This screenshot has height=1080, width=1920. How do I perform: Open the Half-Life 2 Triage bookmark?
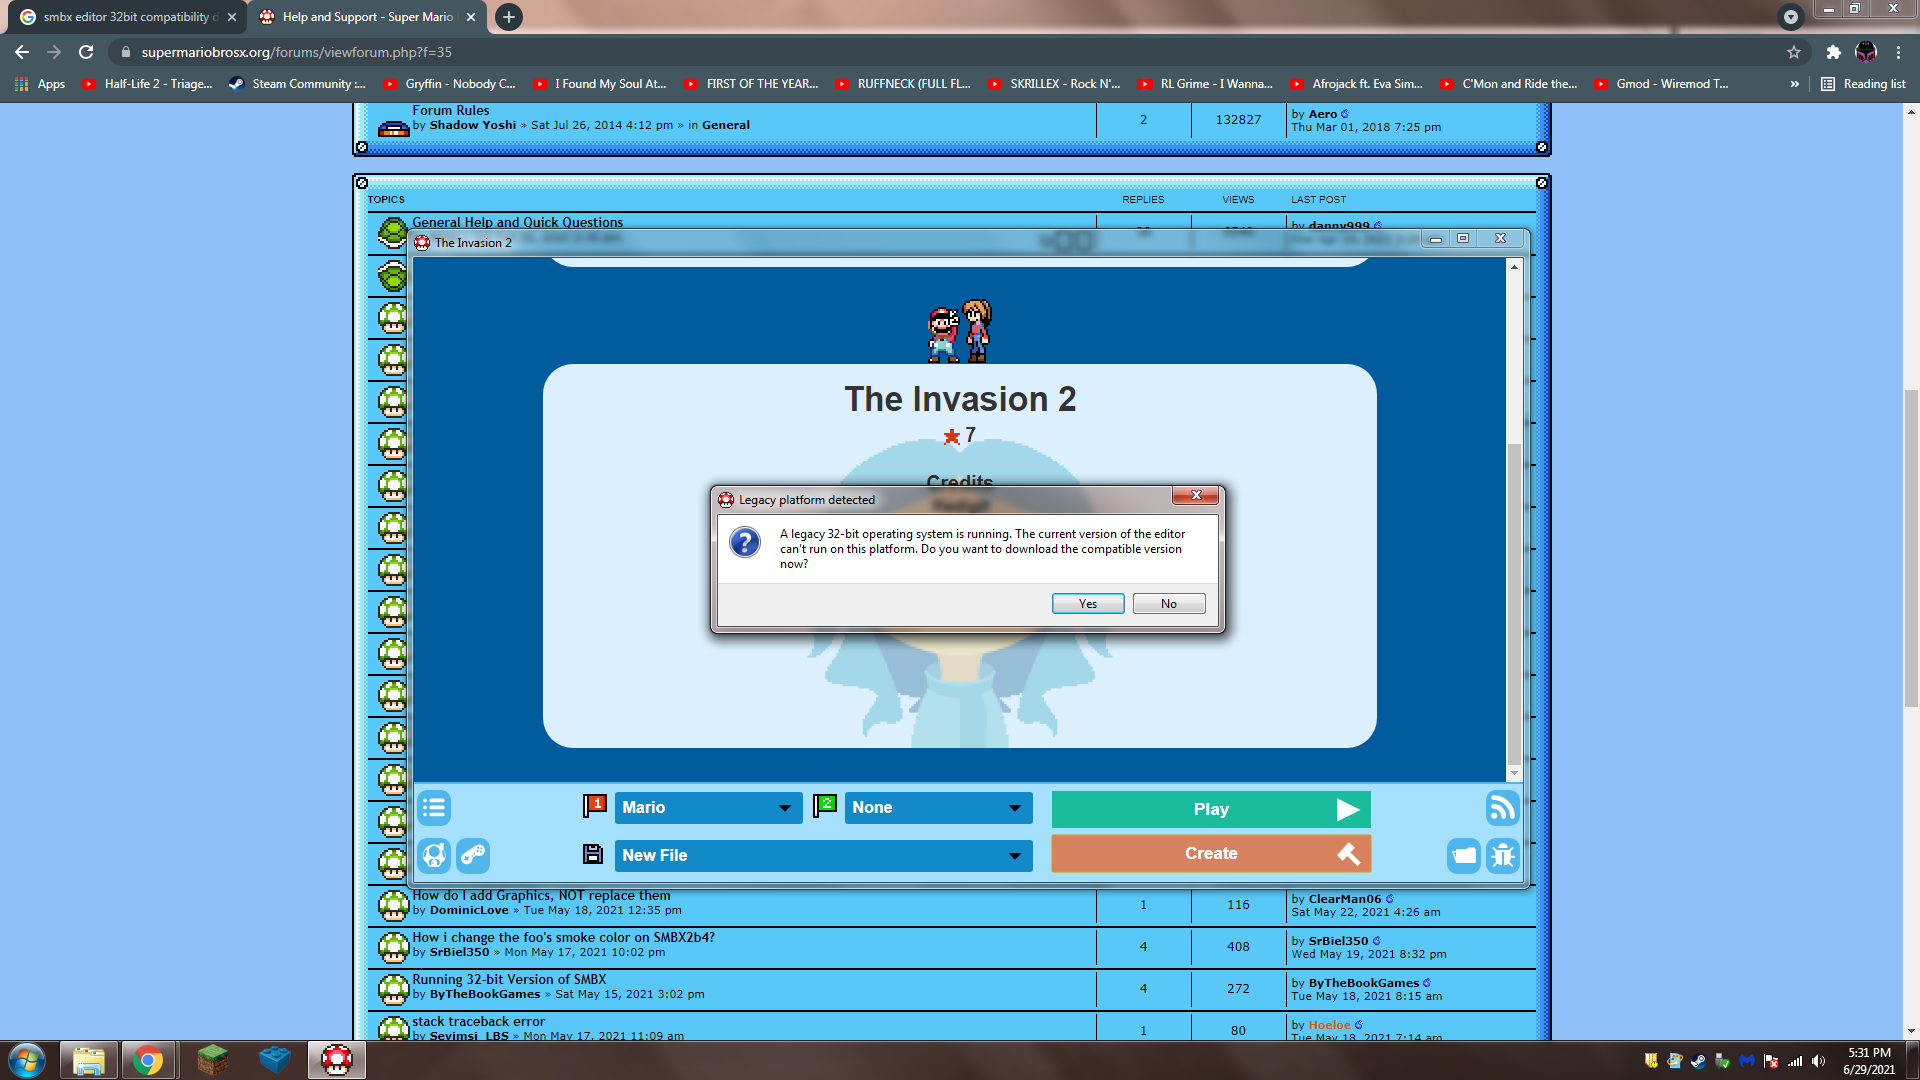[x=147, y=84]
